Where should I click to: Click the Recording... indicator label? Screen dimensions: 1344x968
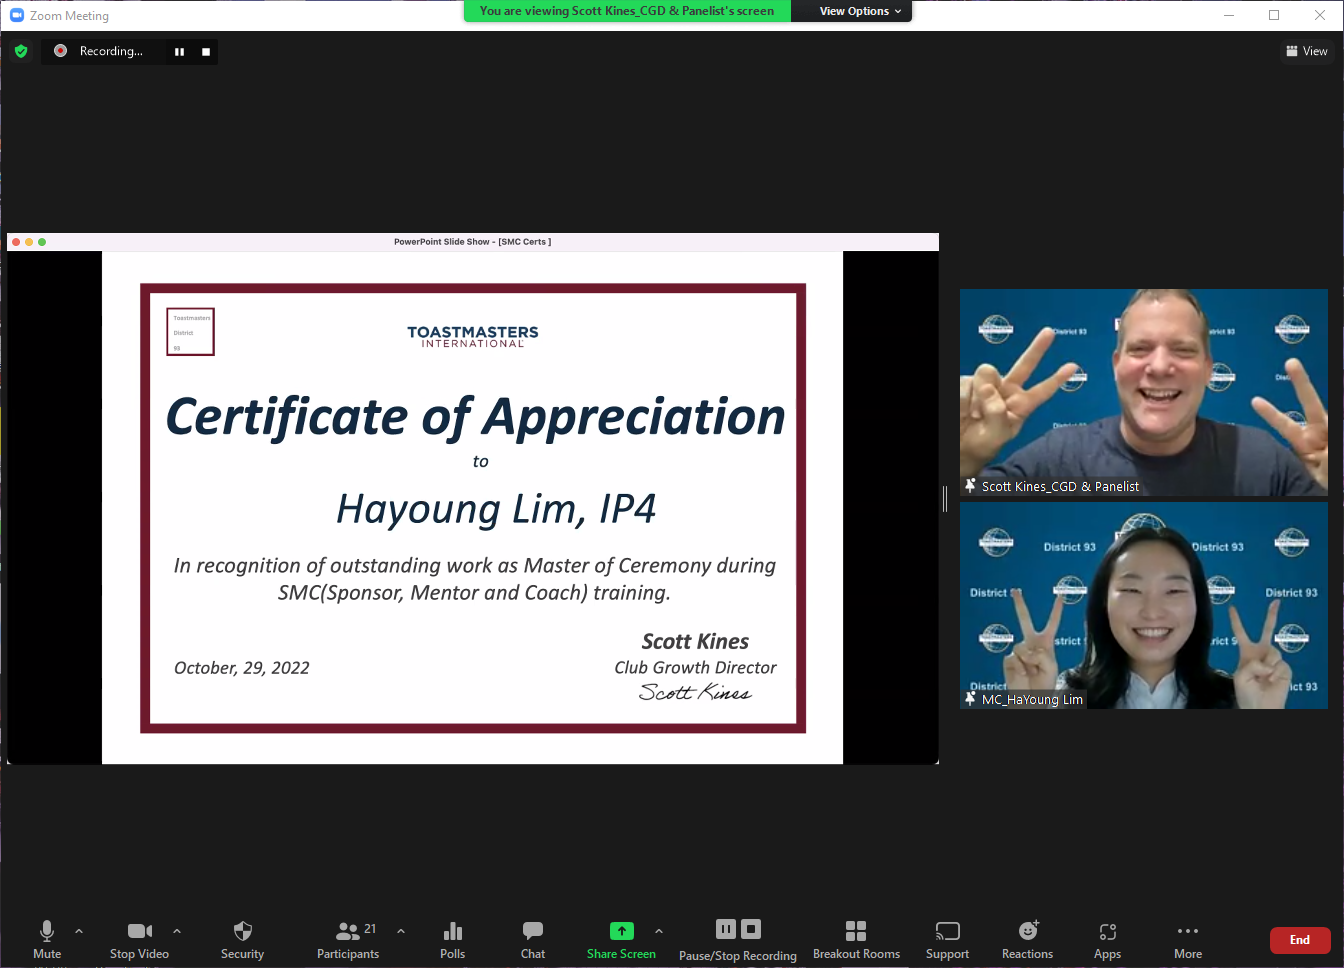point(111,51)
